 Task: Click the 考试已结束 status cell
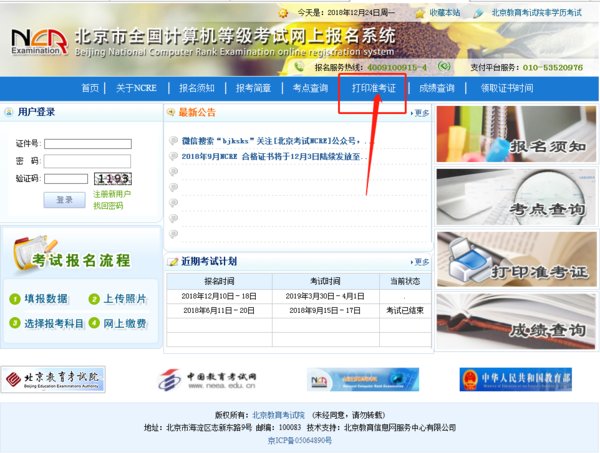[x=405, y=310]
